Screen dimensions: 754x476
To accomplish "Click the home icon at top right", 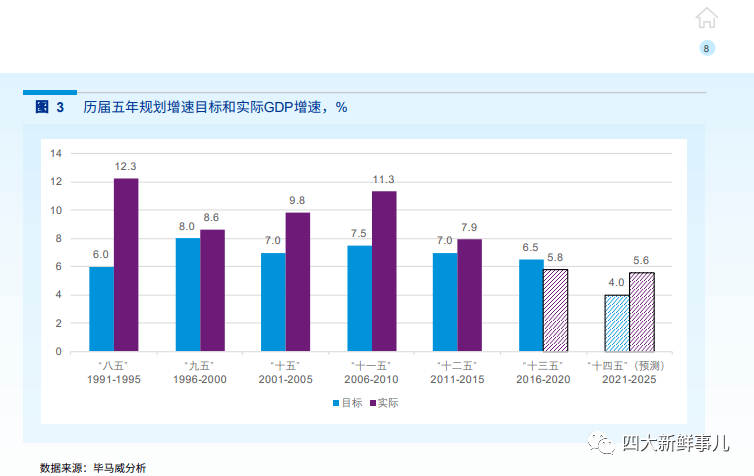I will [x=707, y=18].
